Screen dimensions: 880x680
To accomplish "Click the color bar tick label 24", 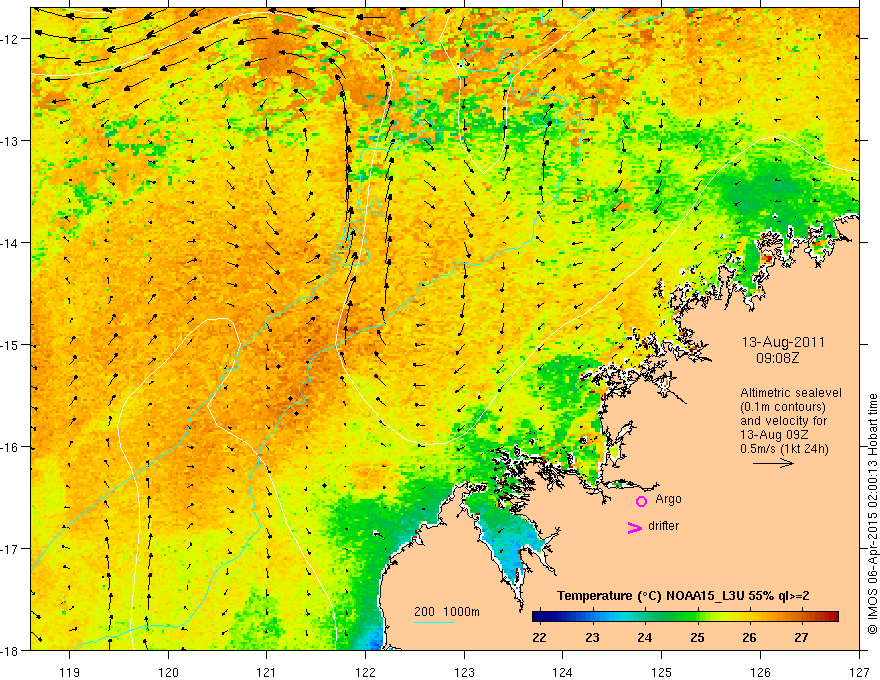I will click(x=644, y=637).
